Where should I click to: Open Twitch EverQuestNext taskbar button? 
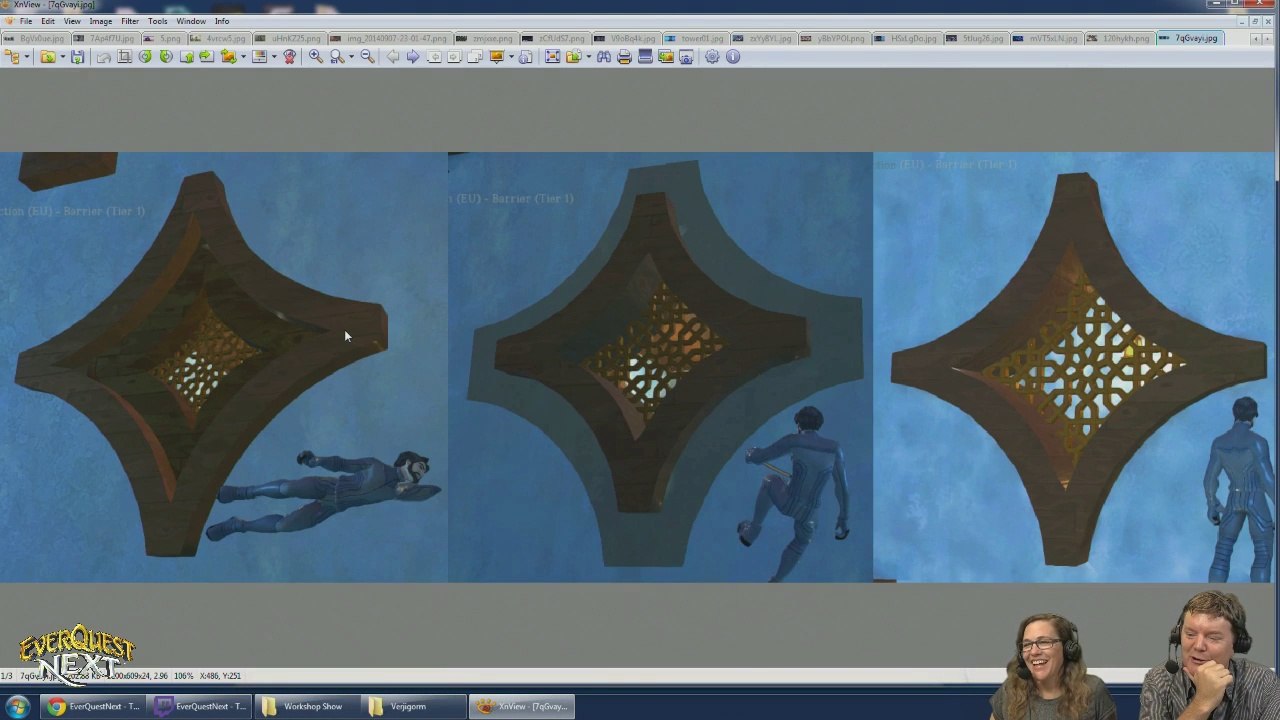pos(200,707)
